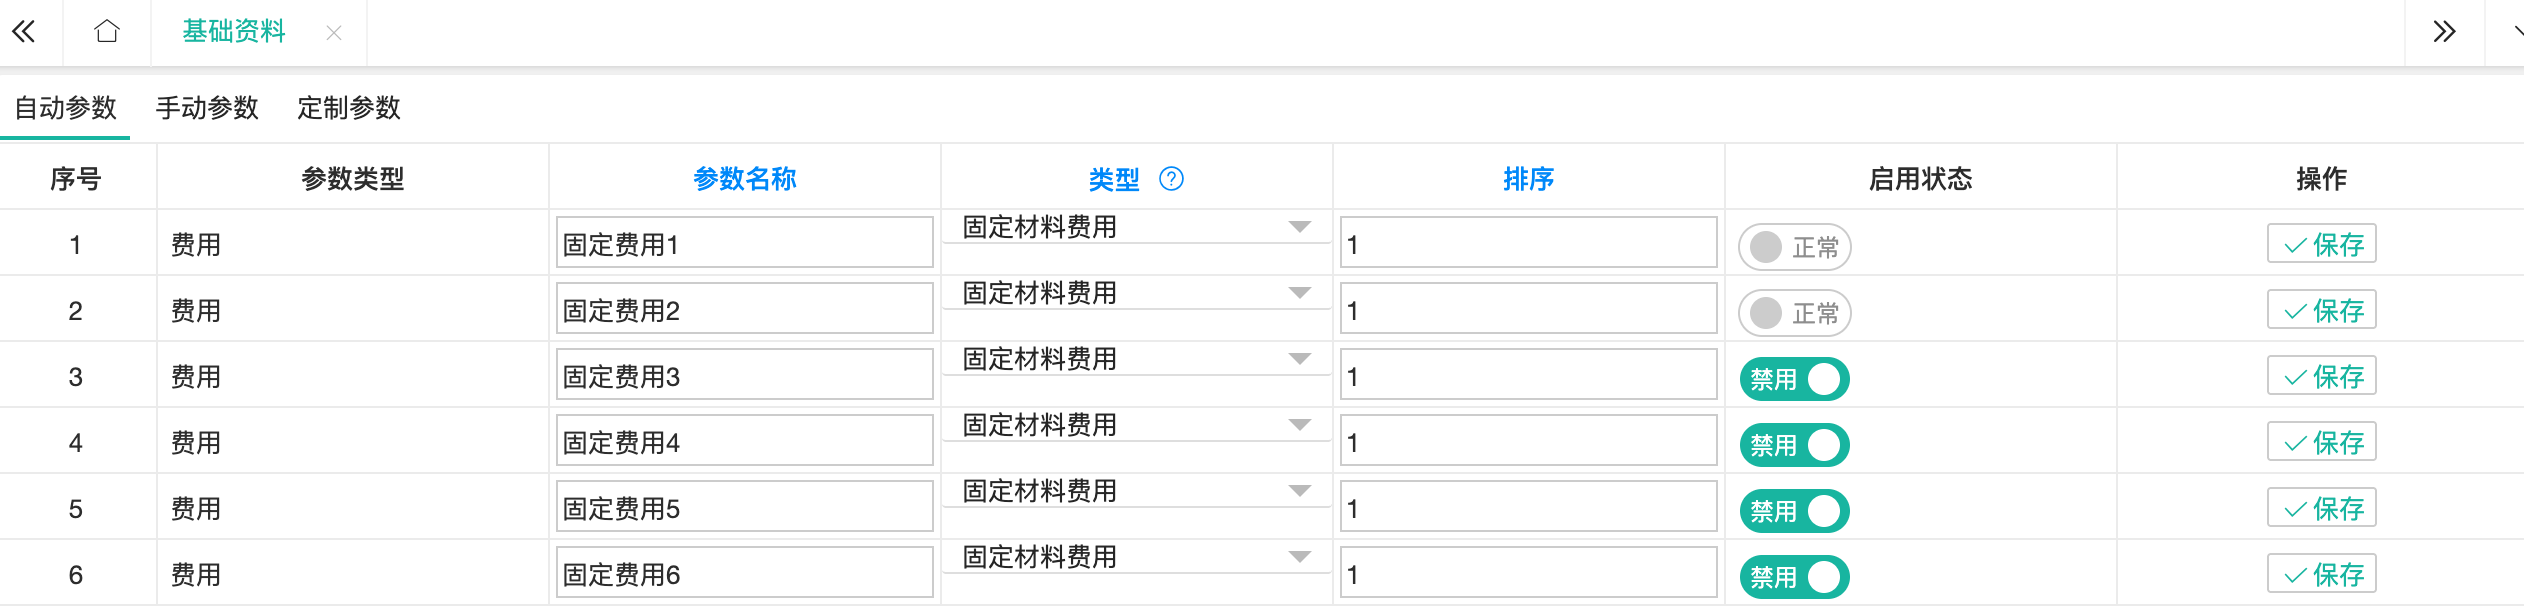Select the 自动参数 tab
This screenshot has width=2524, height=606.
point(66,108)
